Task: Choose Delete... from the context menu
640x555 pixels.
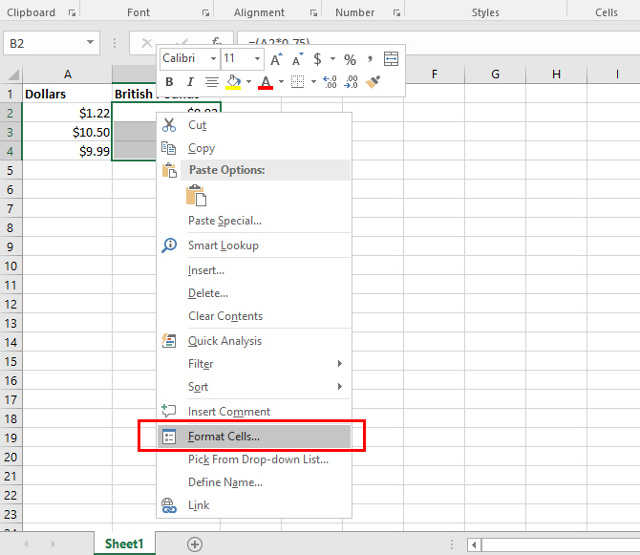Action: click(x=254, y=293)
